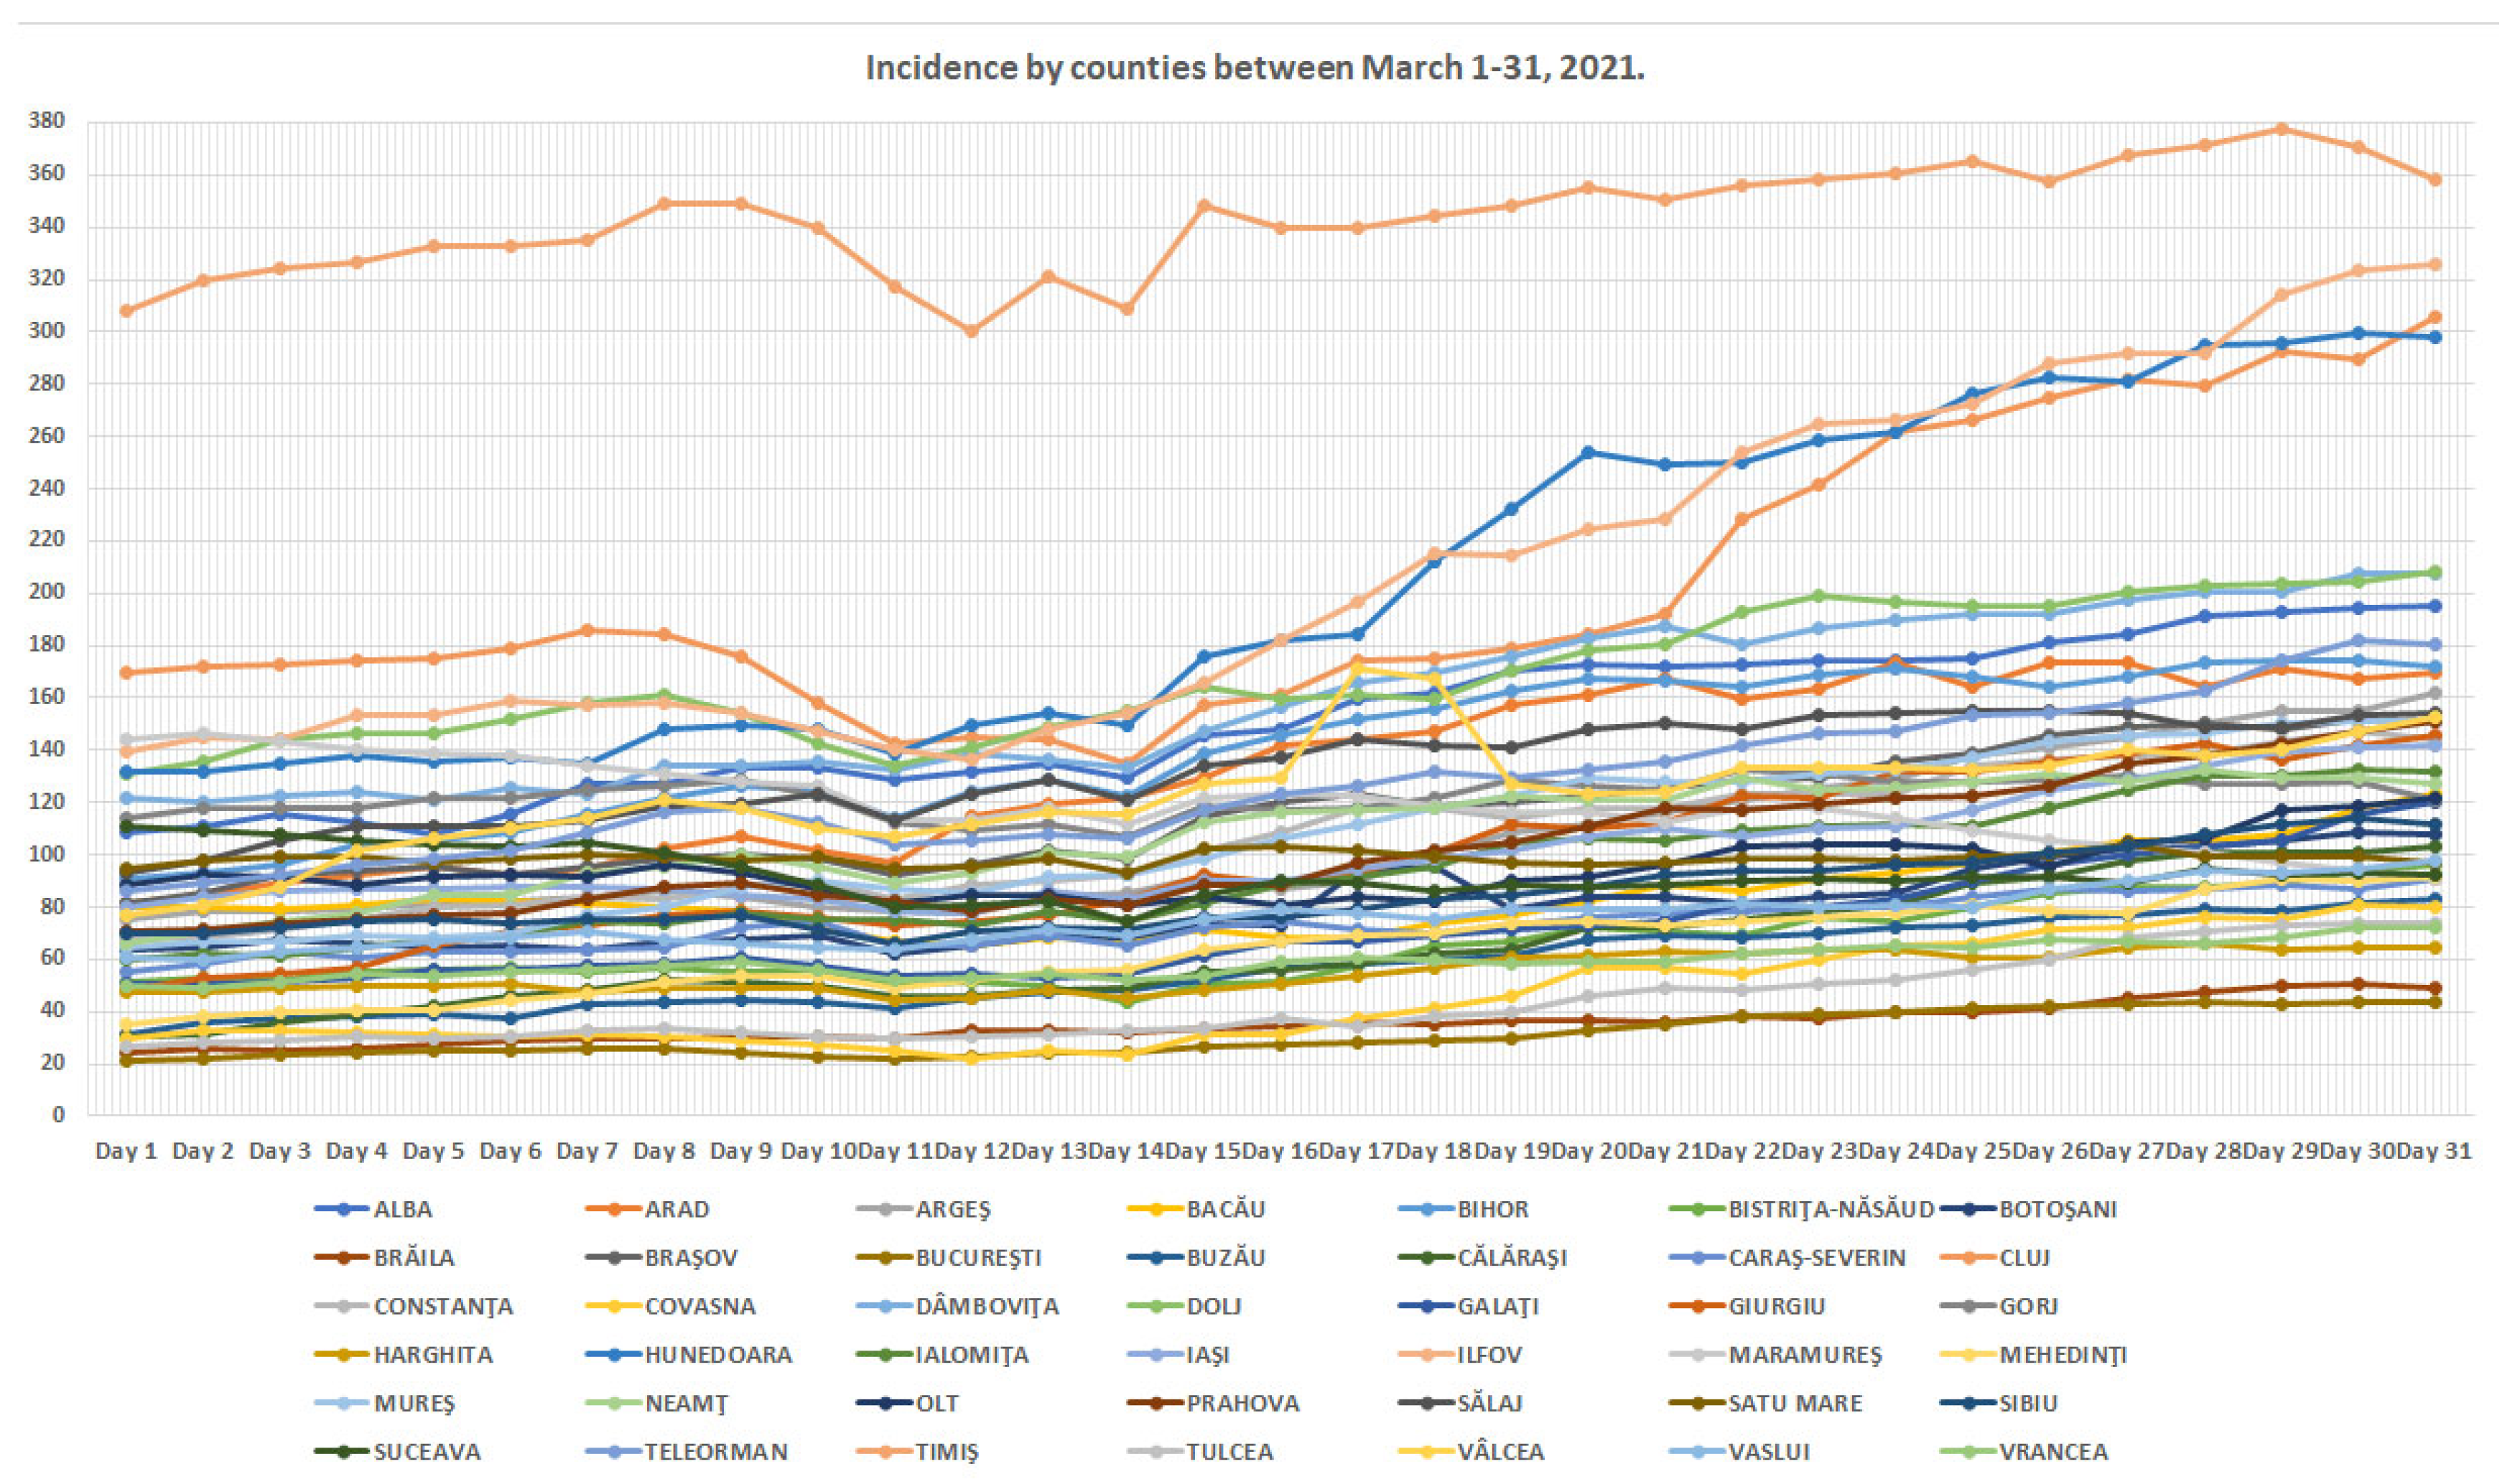The height and width of the screenshot is (1482, 2520).
Task: Click the Day 9 axis label
Action: (x=741, y=1151)
